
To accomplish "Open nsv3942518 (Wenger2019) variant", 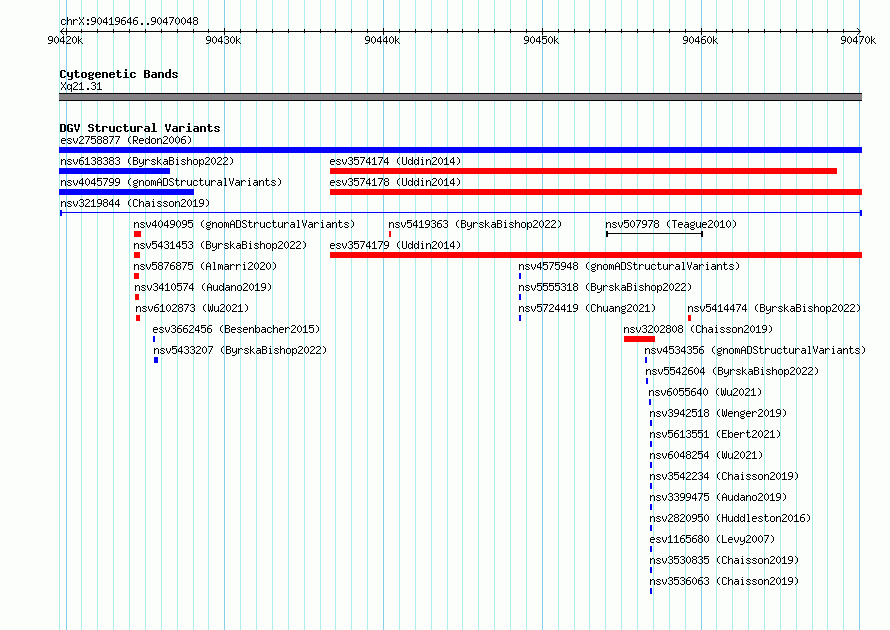I will tap(718, 413).
